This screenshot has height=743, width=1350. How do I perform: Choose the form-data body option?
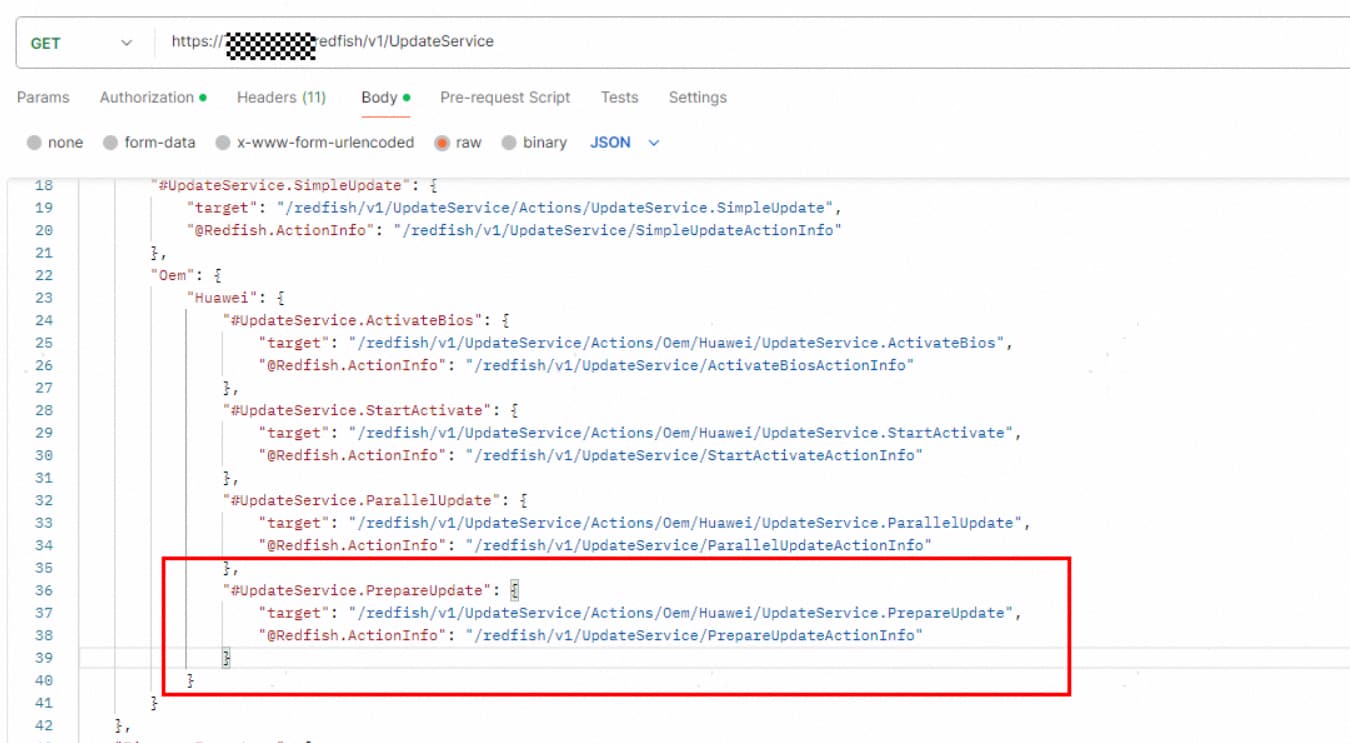click(111, 143)
